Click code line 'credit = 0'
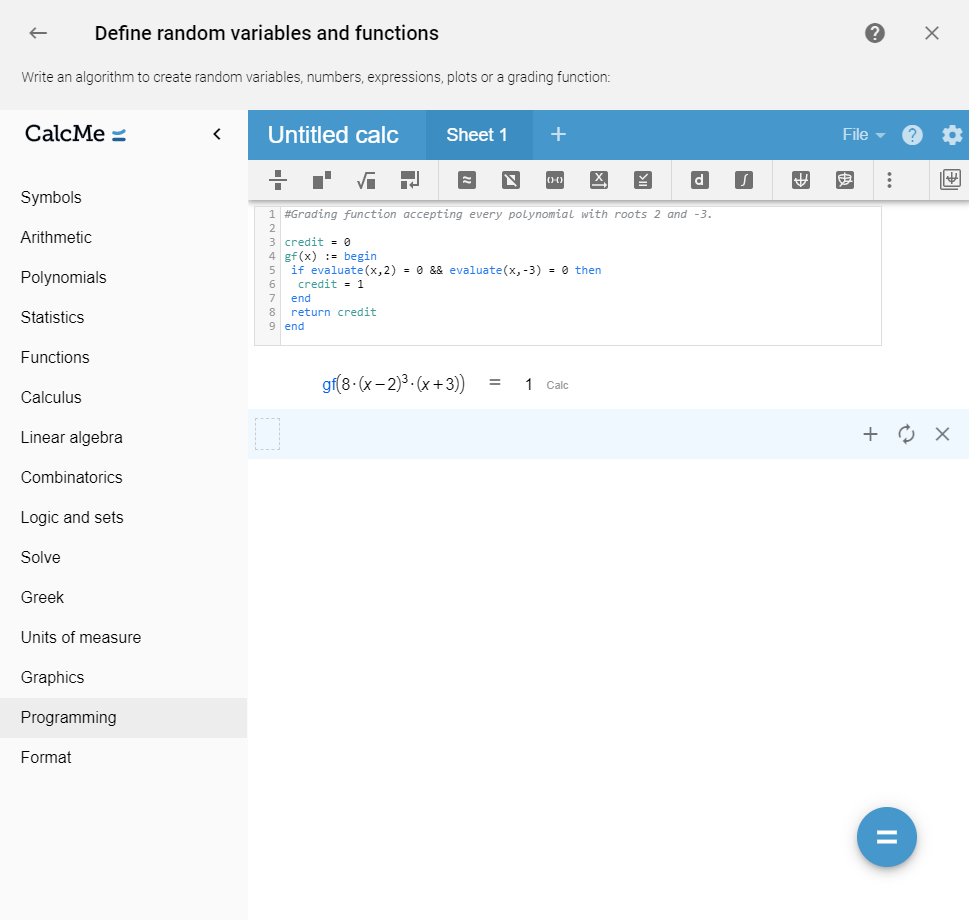The width and height of the screenshot is (969, 920). coord(317,242)
